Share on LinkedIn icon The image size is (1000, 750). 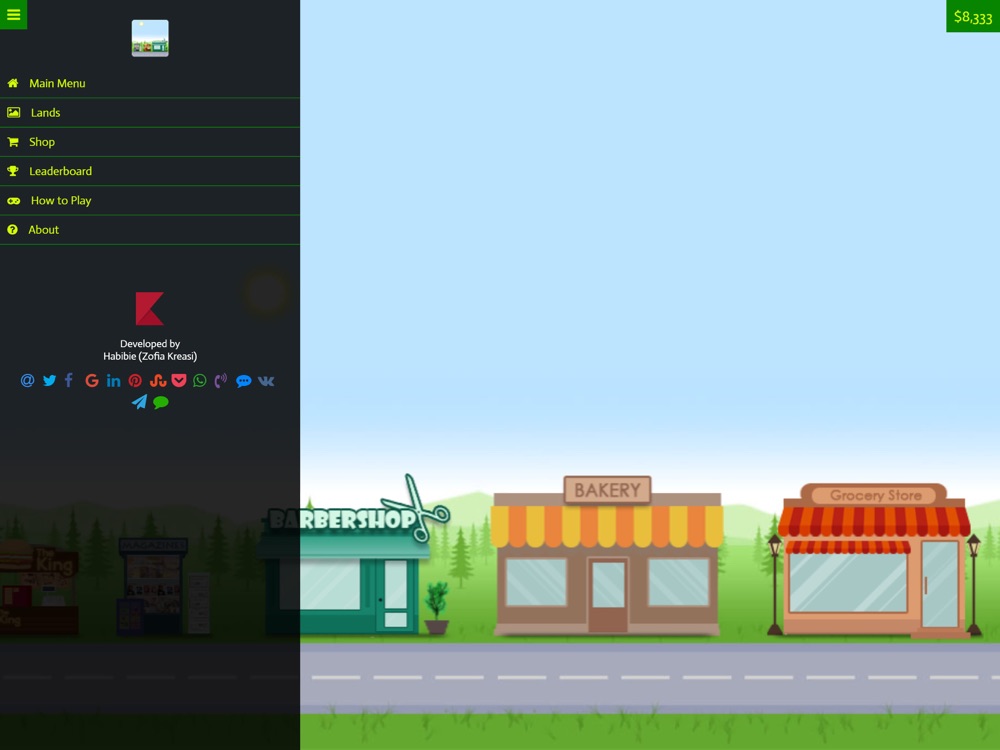(x=114, y=381)
